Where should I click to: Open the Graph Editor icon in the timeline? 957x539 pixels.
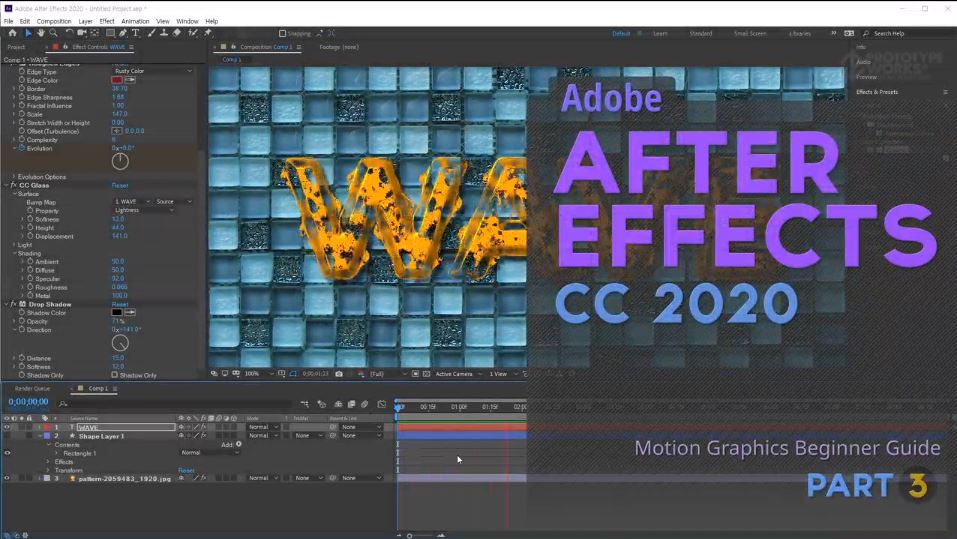(x=381, y=404)
